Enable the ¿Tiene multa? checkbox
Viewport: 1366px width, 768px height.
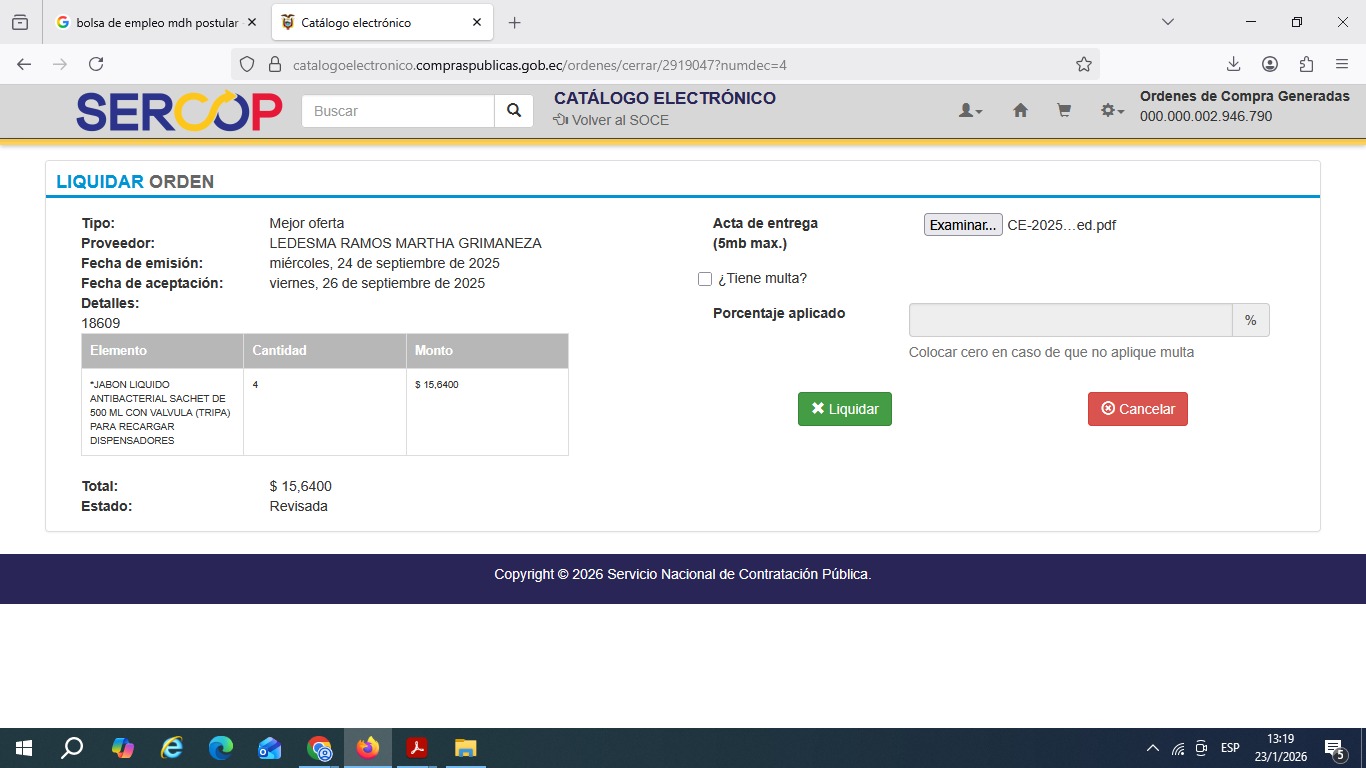(705, 279)
